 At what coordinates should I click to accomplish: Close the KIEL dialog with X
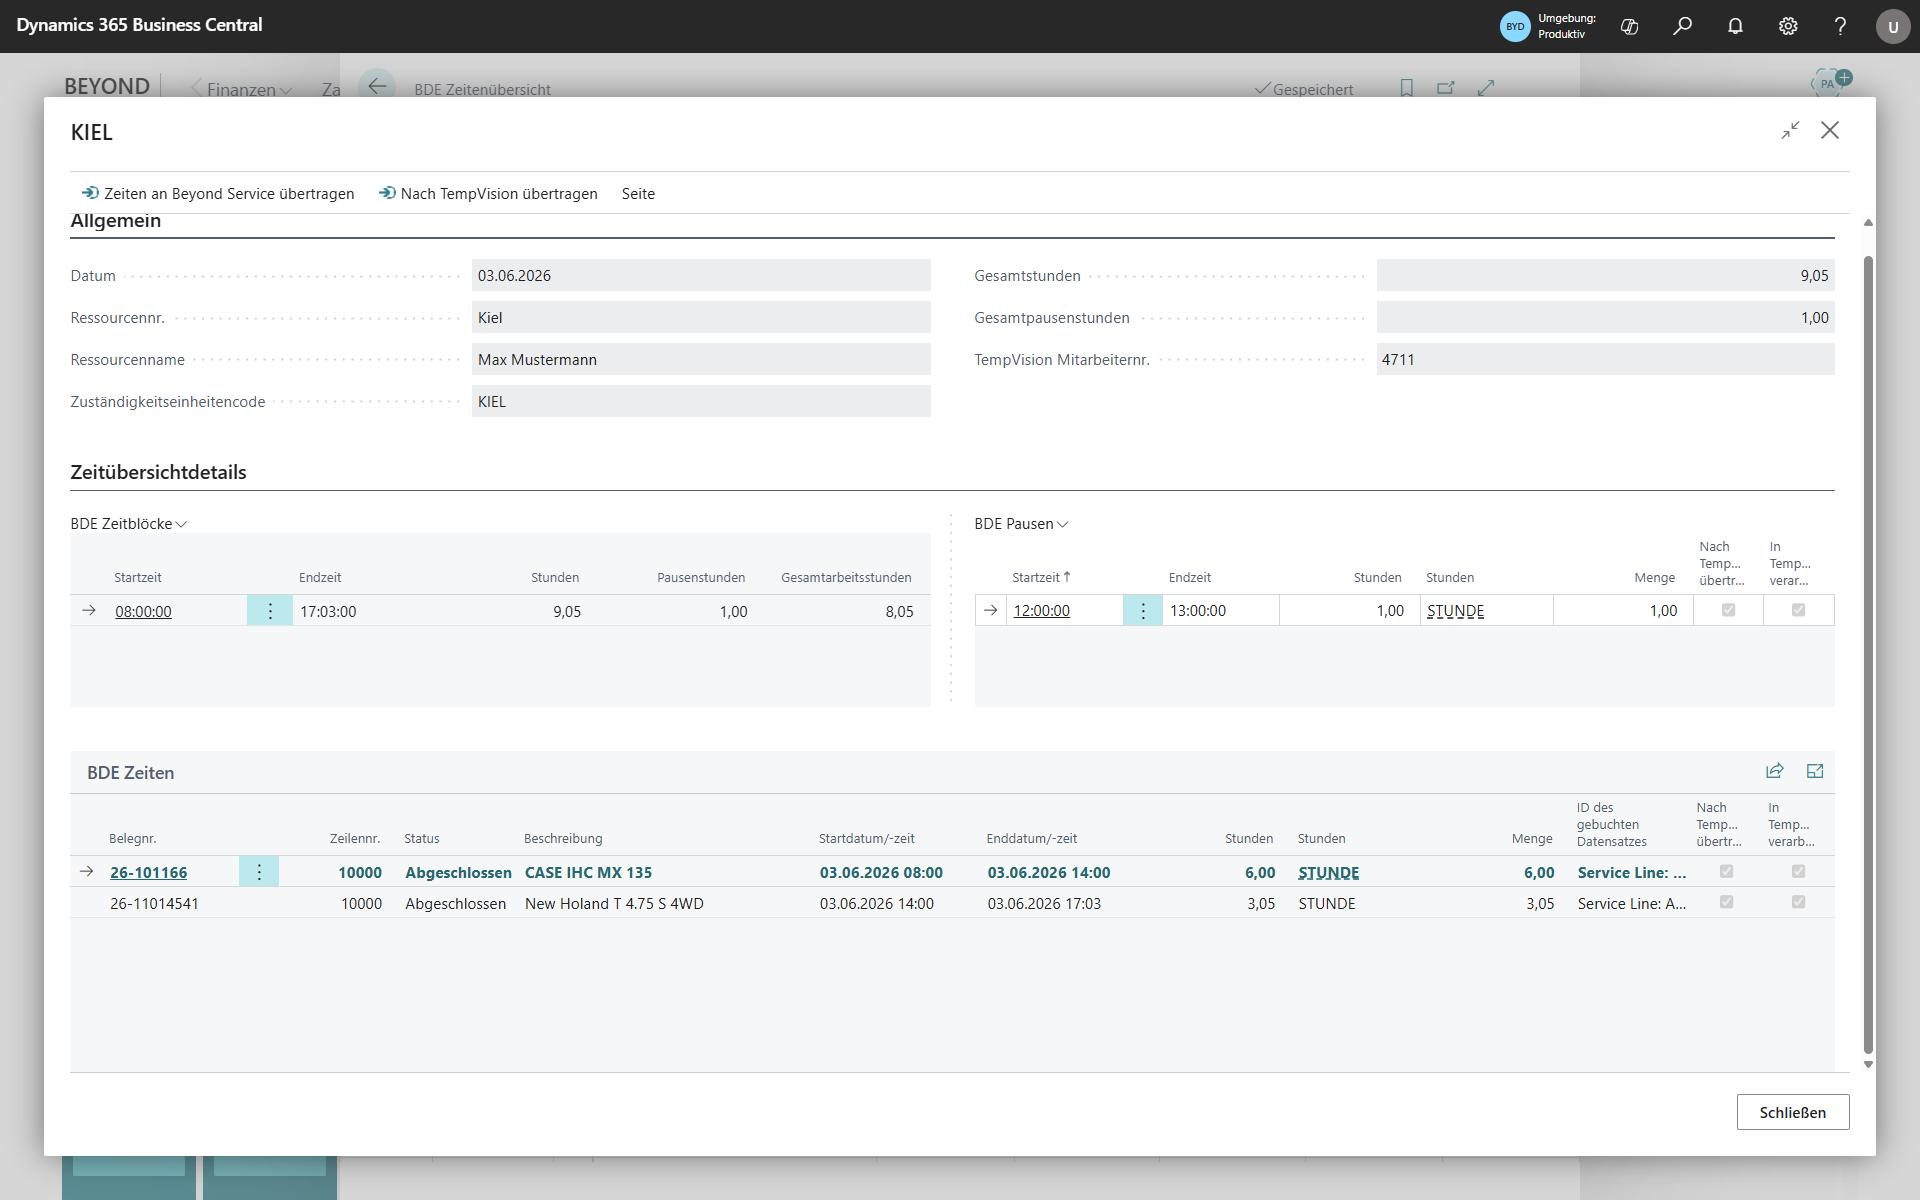(1830, 131)
